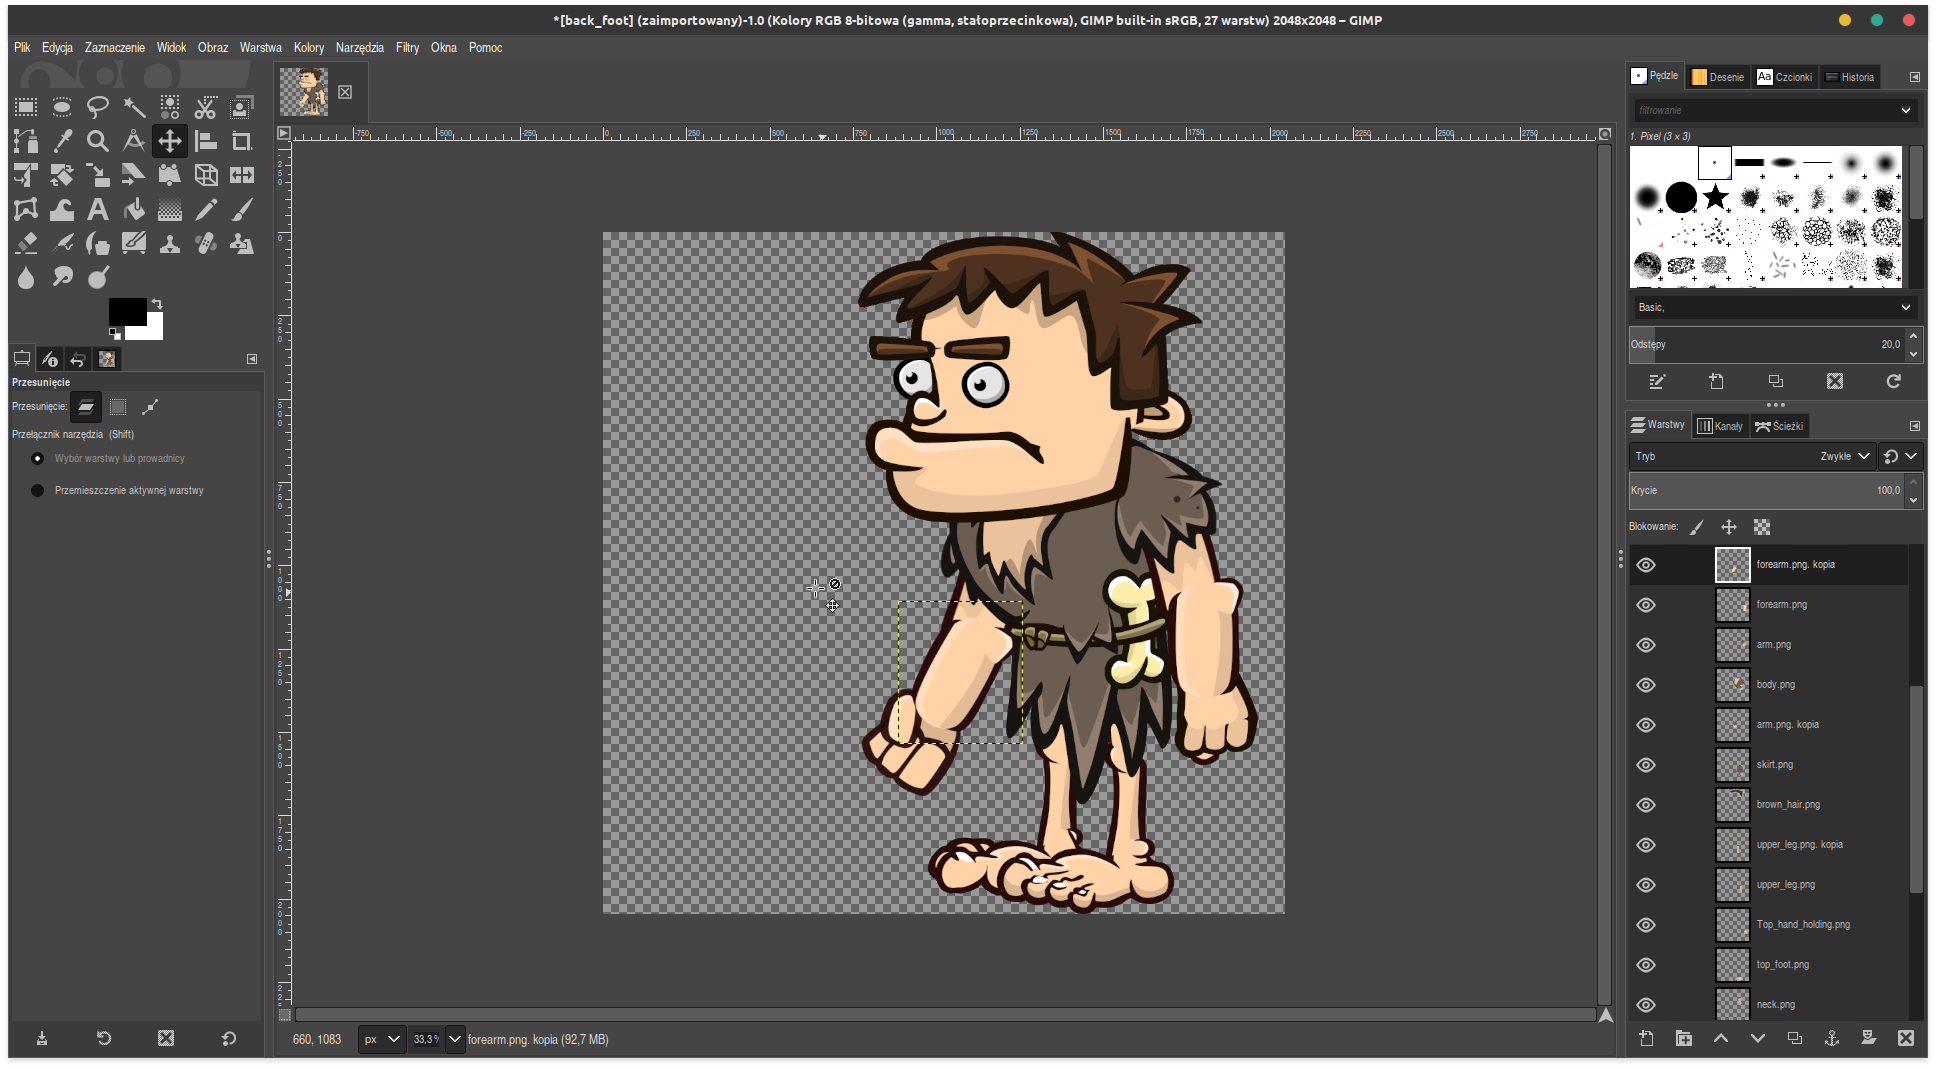The height and width of the screenshot is (1069, 1936).
Task: Create a new layer in Layers panel
Action: coord(1646,1038)
